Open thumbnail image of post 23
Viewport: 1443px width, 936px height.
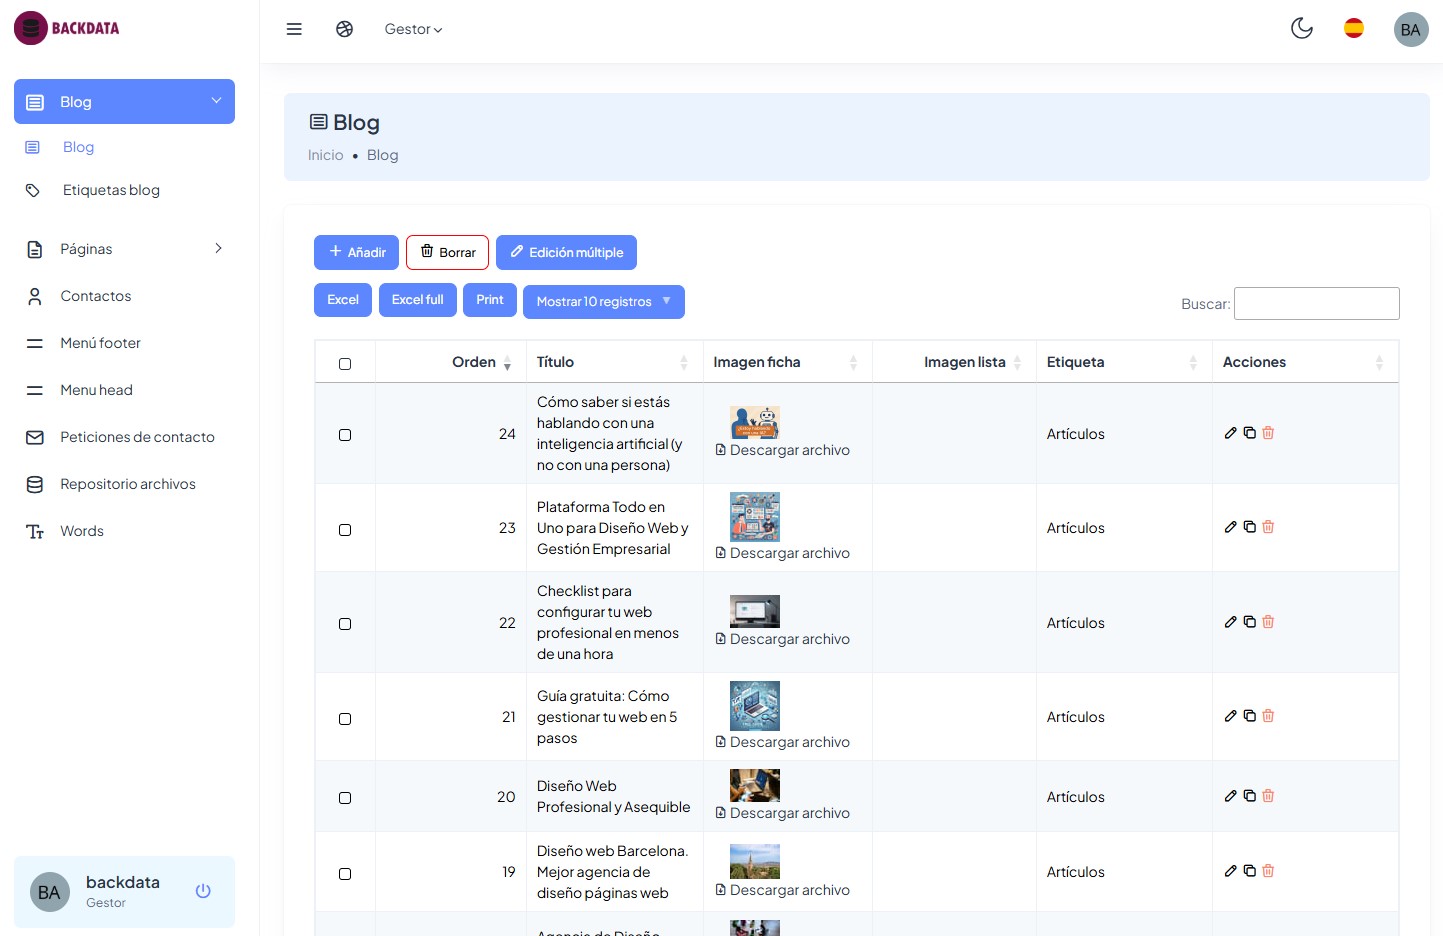pyautogui.click(x=755, y=517)
